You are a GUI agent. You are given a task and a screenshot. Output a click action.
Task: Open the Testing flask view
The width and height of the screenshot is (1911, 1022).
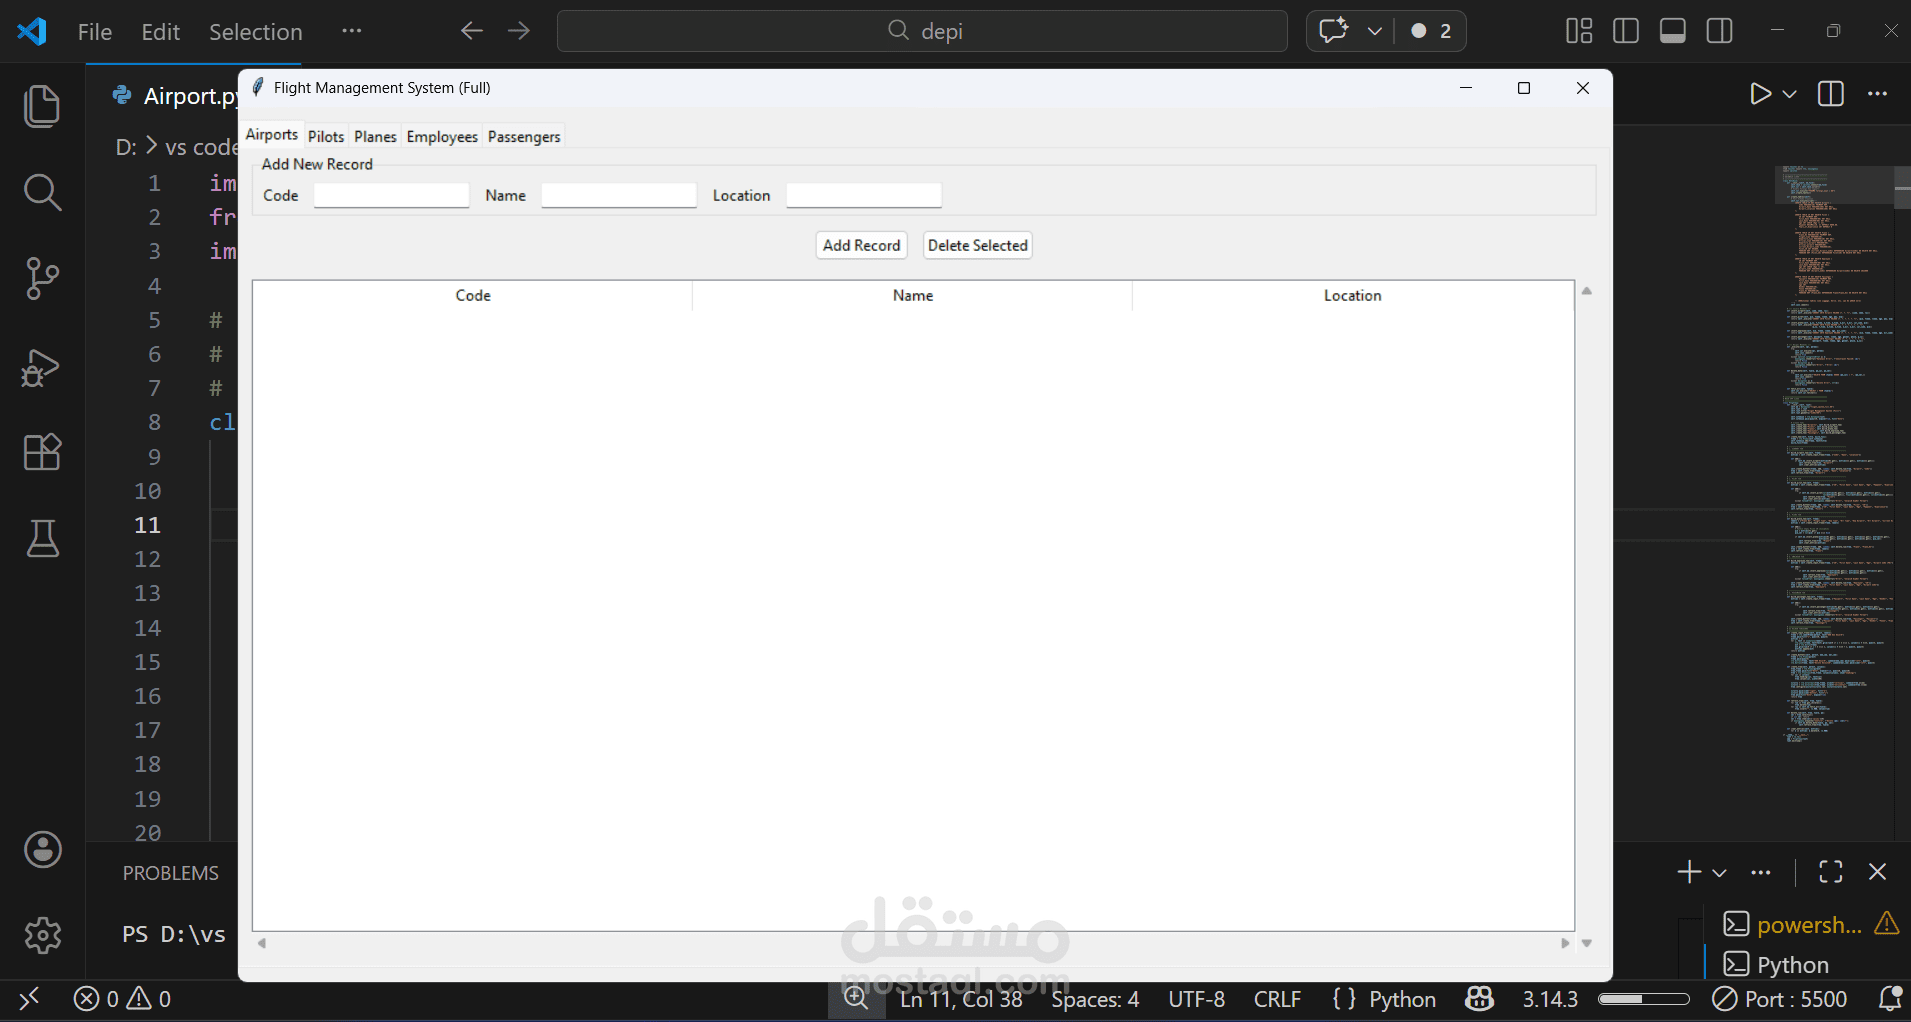pos(42,538)
